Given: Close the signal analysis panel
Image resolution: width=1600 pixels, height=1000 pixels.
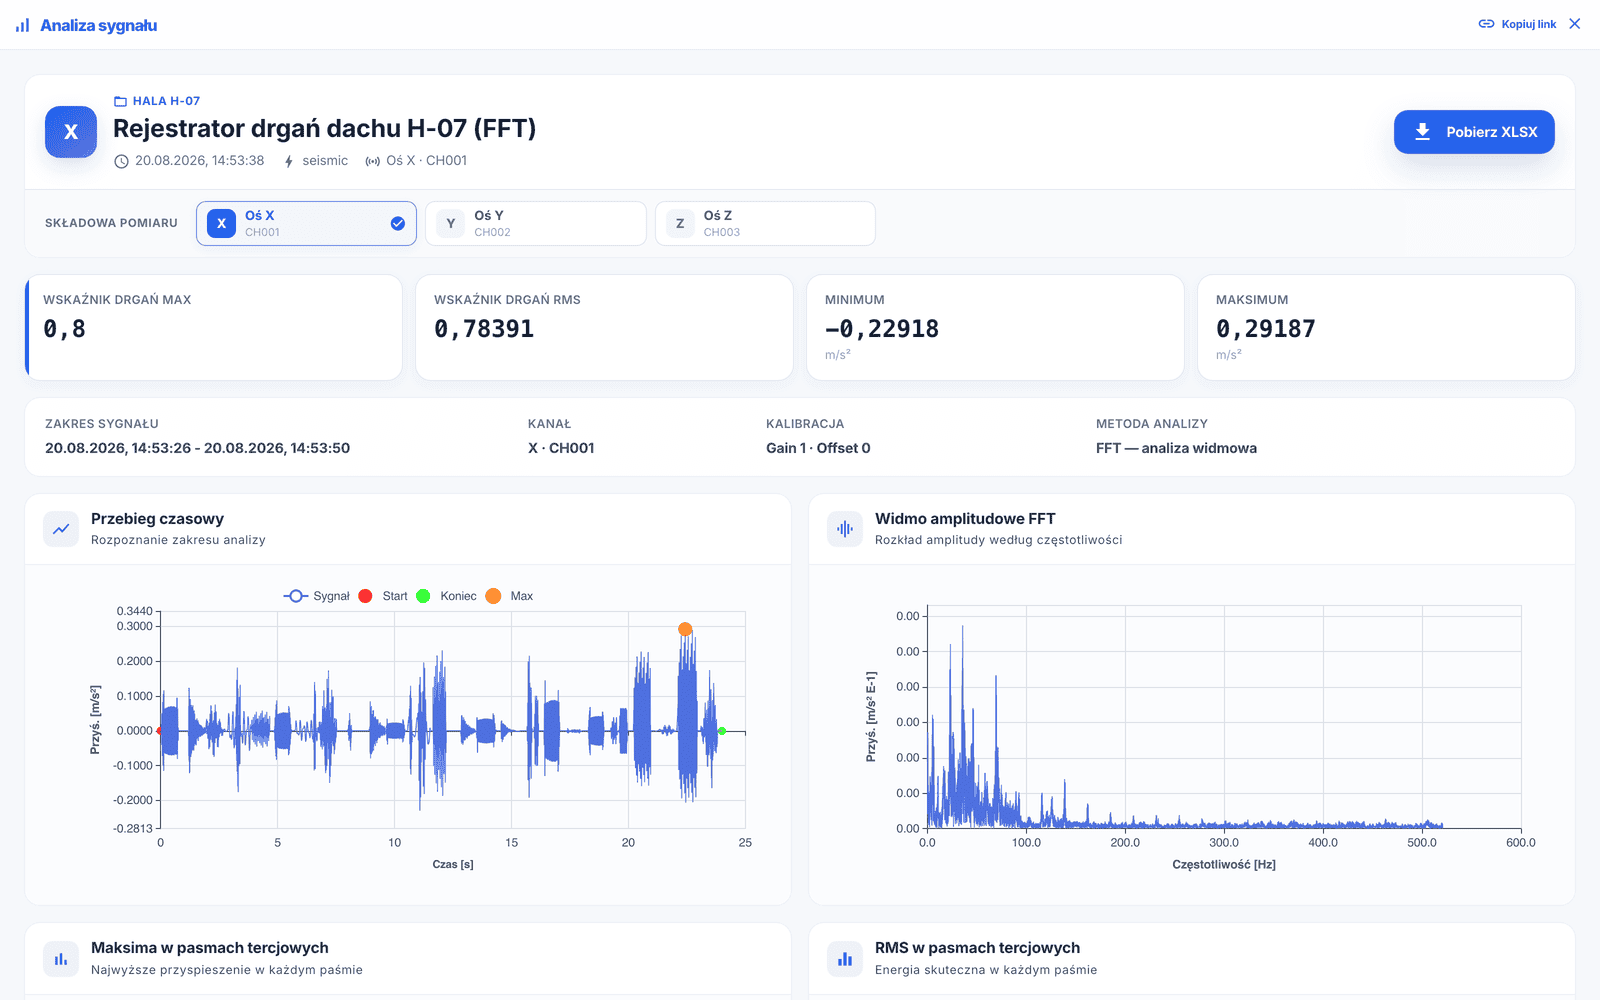Looking at the screenshot, I should [1575, 24].
